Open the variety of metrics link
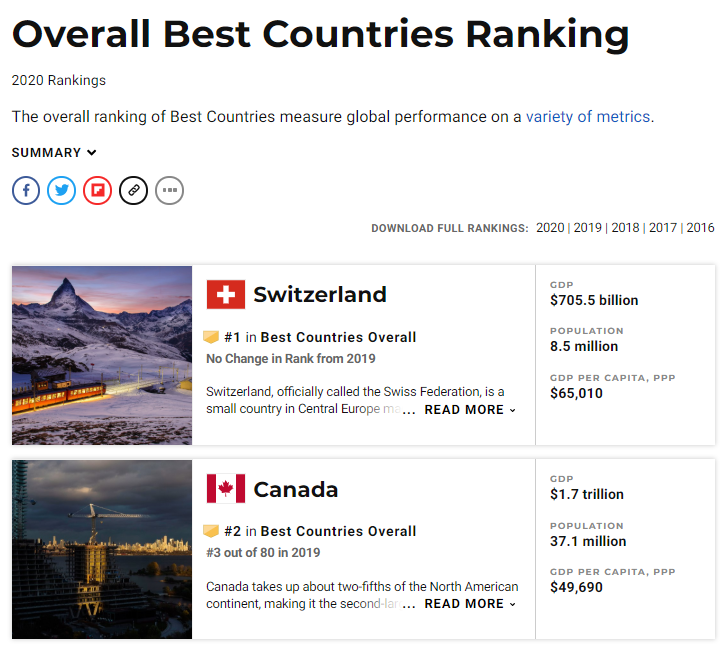 tap(588, 116)
